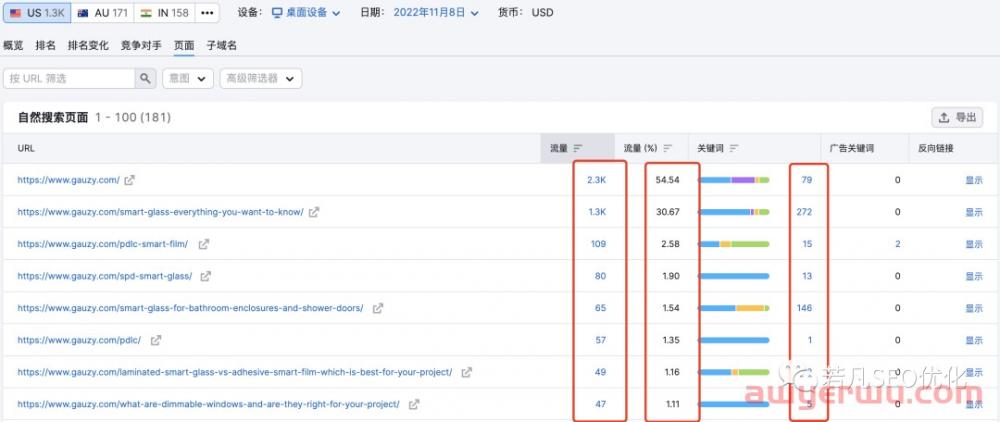
Task: Open the 桌面设备 device dropdown
Action: pyautogui.click(x=305, y=13)
